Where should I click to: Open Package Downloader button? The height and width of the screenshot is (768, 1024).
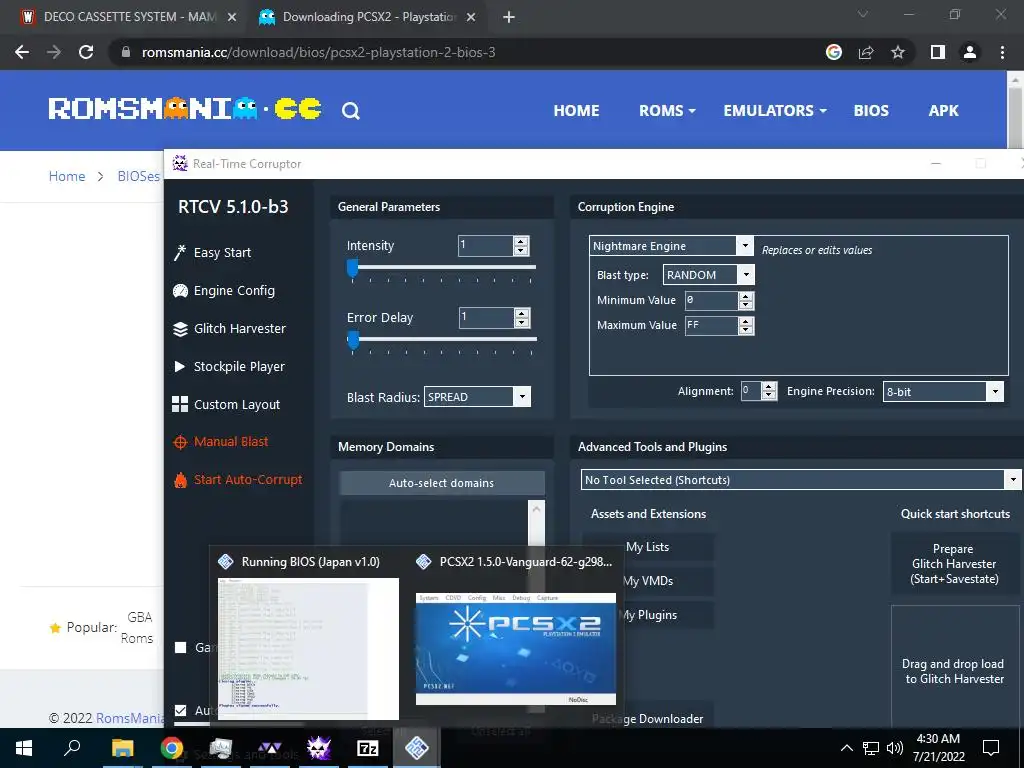coord(648,718)
